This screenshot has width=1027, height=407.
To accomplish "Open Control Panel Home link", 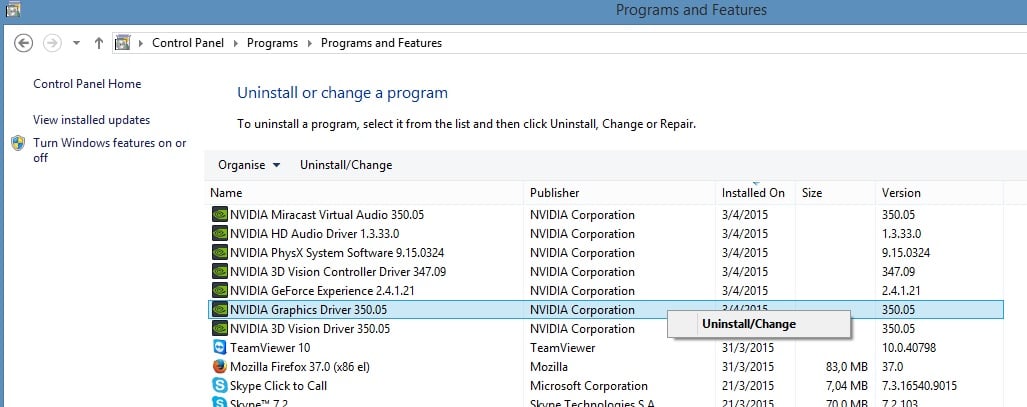I will [87, 84].
